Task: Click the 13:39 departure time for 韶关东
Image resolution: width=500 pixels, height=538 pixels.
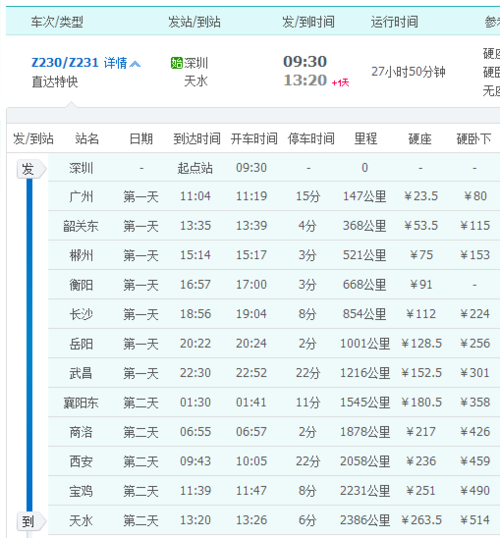Action: (x=251, y=226)
